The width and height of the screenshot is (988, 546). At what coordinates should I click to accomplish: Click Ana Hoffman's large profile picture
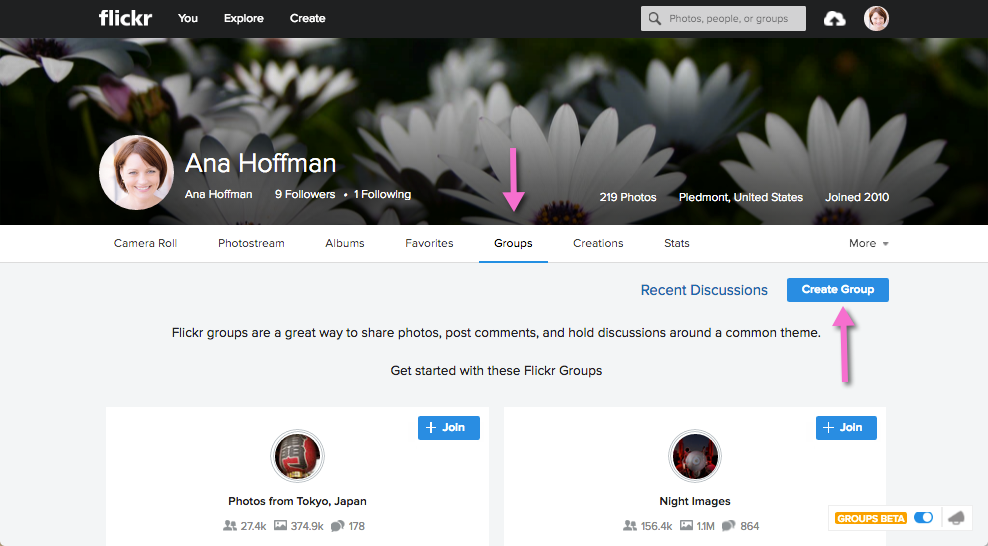(136, 172)
